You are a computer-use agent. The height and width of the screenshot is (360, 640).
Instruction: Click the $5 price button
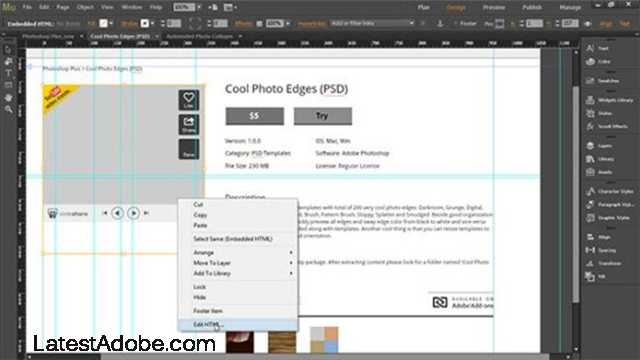pyautogui.click(x=254, y=116)
